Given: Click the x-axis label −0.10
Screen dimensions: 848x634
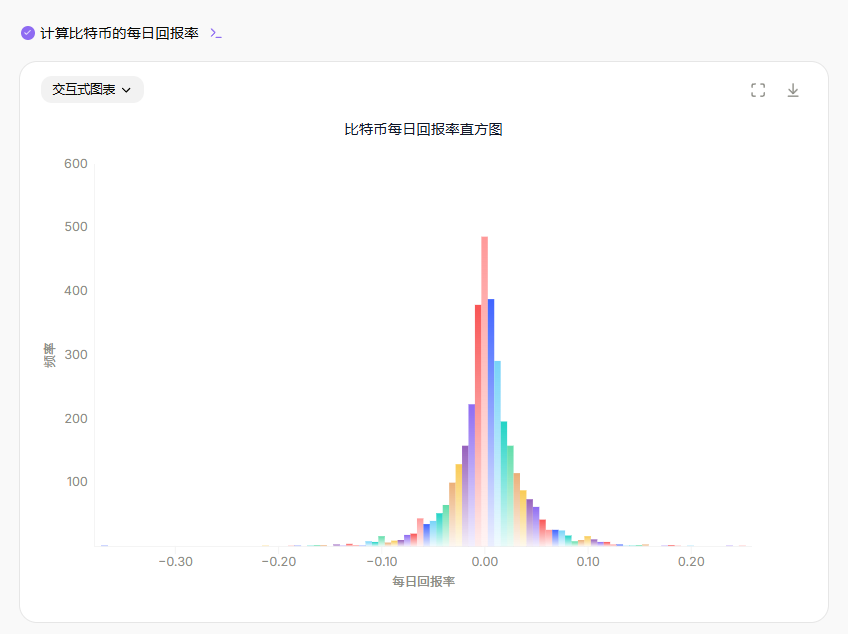Looking at the screenshot, I should click(x=382, y=562).
